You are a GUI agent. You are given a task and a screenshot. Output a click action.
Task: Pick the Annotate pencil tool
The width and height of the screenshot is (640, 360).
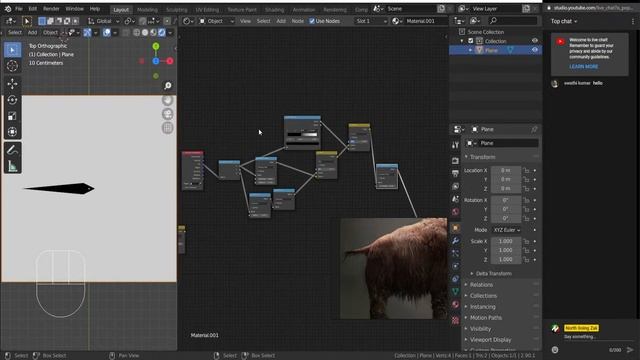tap(12, 150)
